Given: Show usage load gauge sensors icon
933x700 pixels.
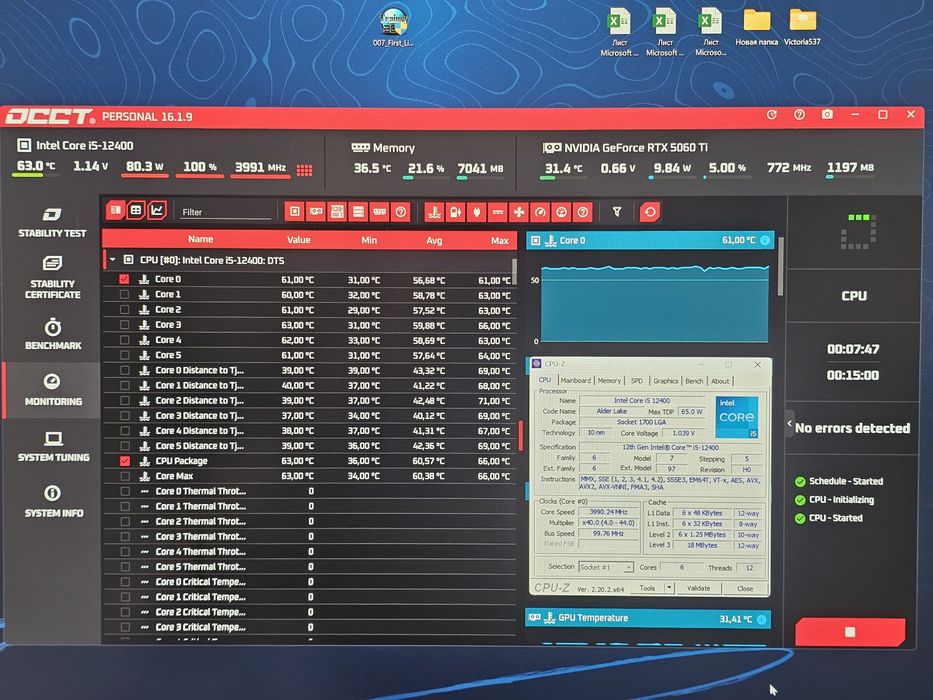Looking at the screenshot, I should pos(561,212).
